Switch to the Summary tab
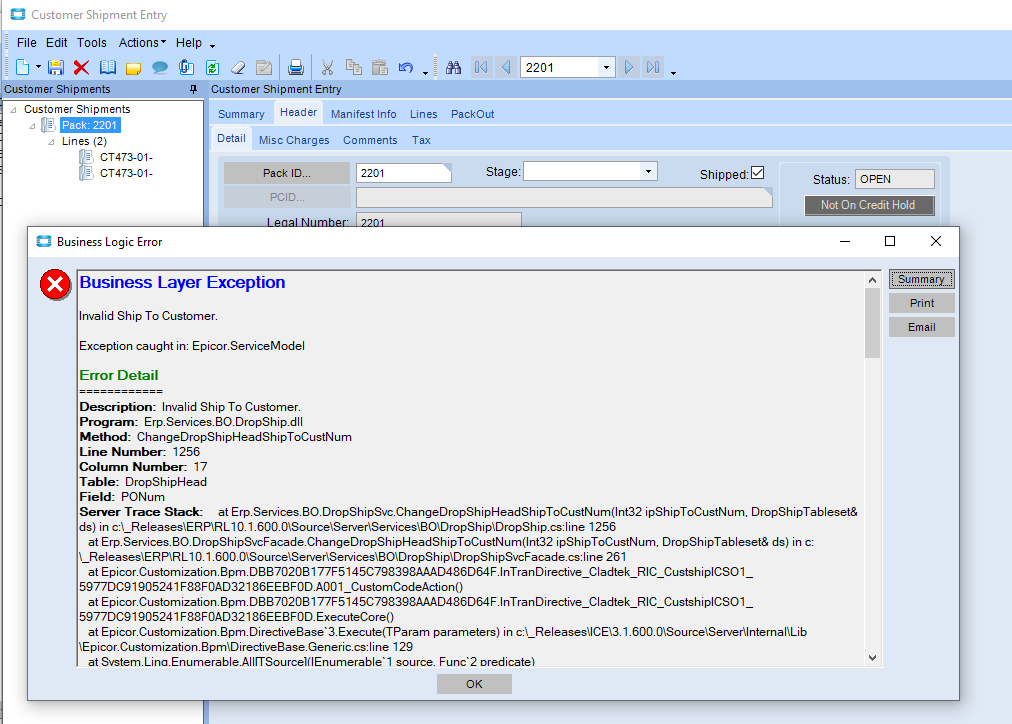The width and height of the screenshot is (1012, 724). coord(241,114)
